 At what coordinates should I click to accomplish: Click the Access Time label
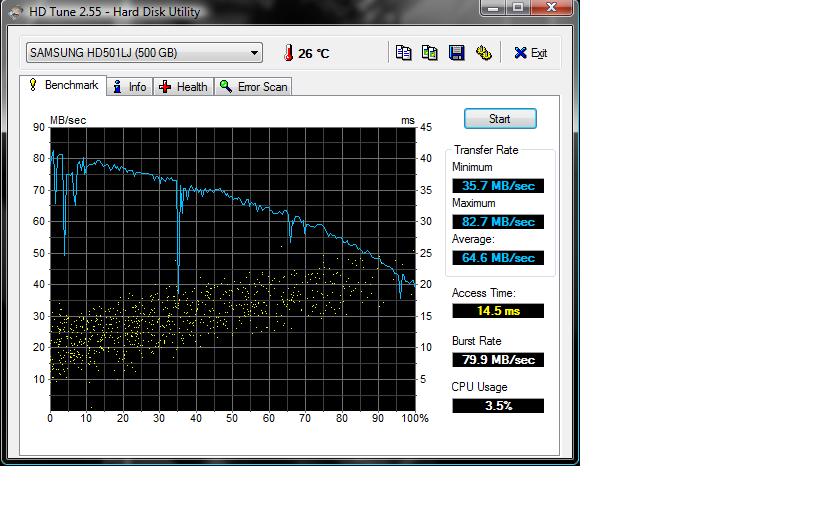(x=483, y=293)
